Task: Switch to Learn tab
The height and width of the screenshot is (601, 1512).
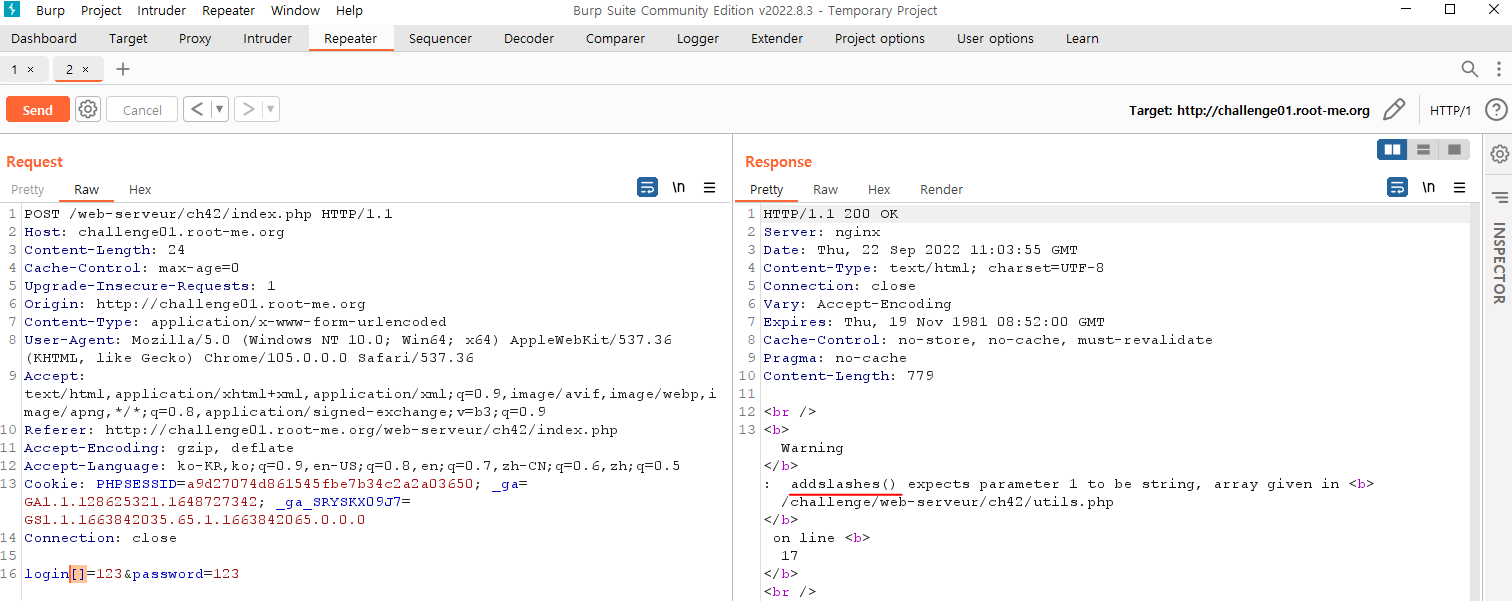Action: pyautogui.click(x=1082, y=38)
